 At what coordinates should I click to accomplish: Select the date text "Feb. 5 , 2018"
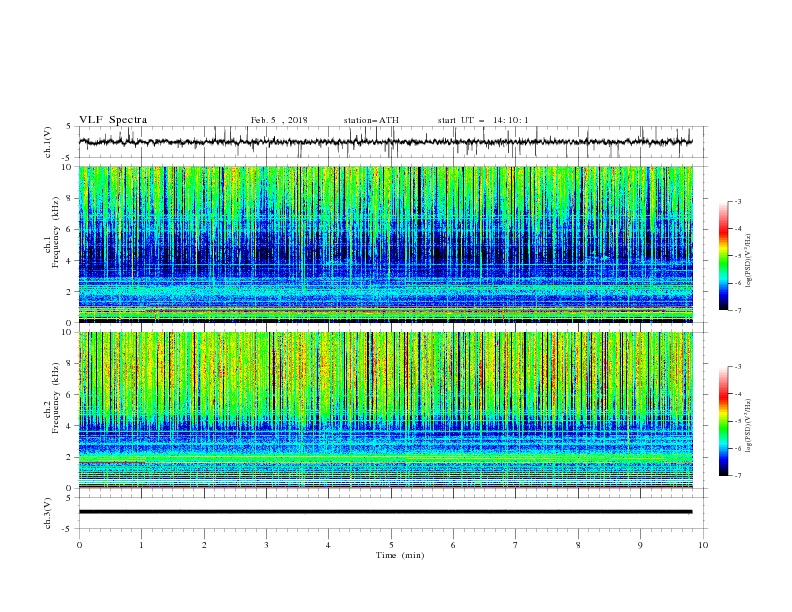pos(279,120)
